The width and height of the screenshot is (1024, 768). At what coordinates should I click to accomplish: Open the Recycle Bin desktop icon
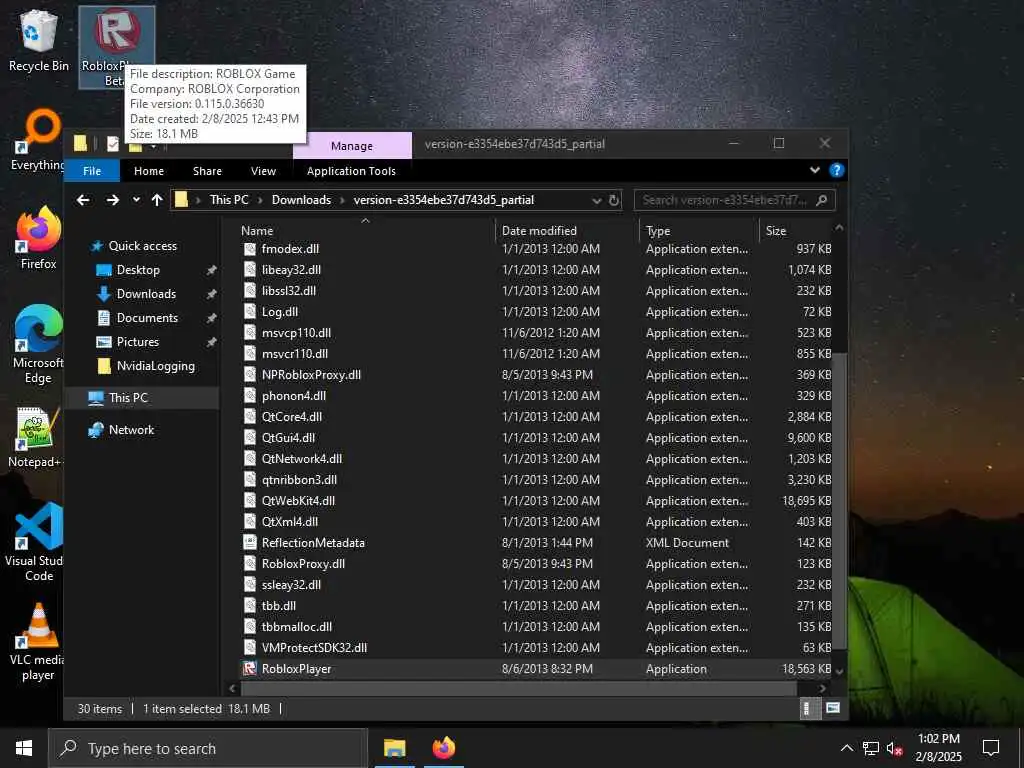[x=39, y=40]
